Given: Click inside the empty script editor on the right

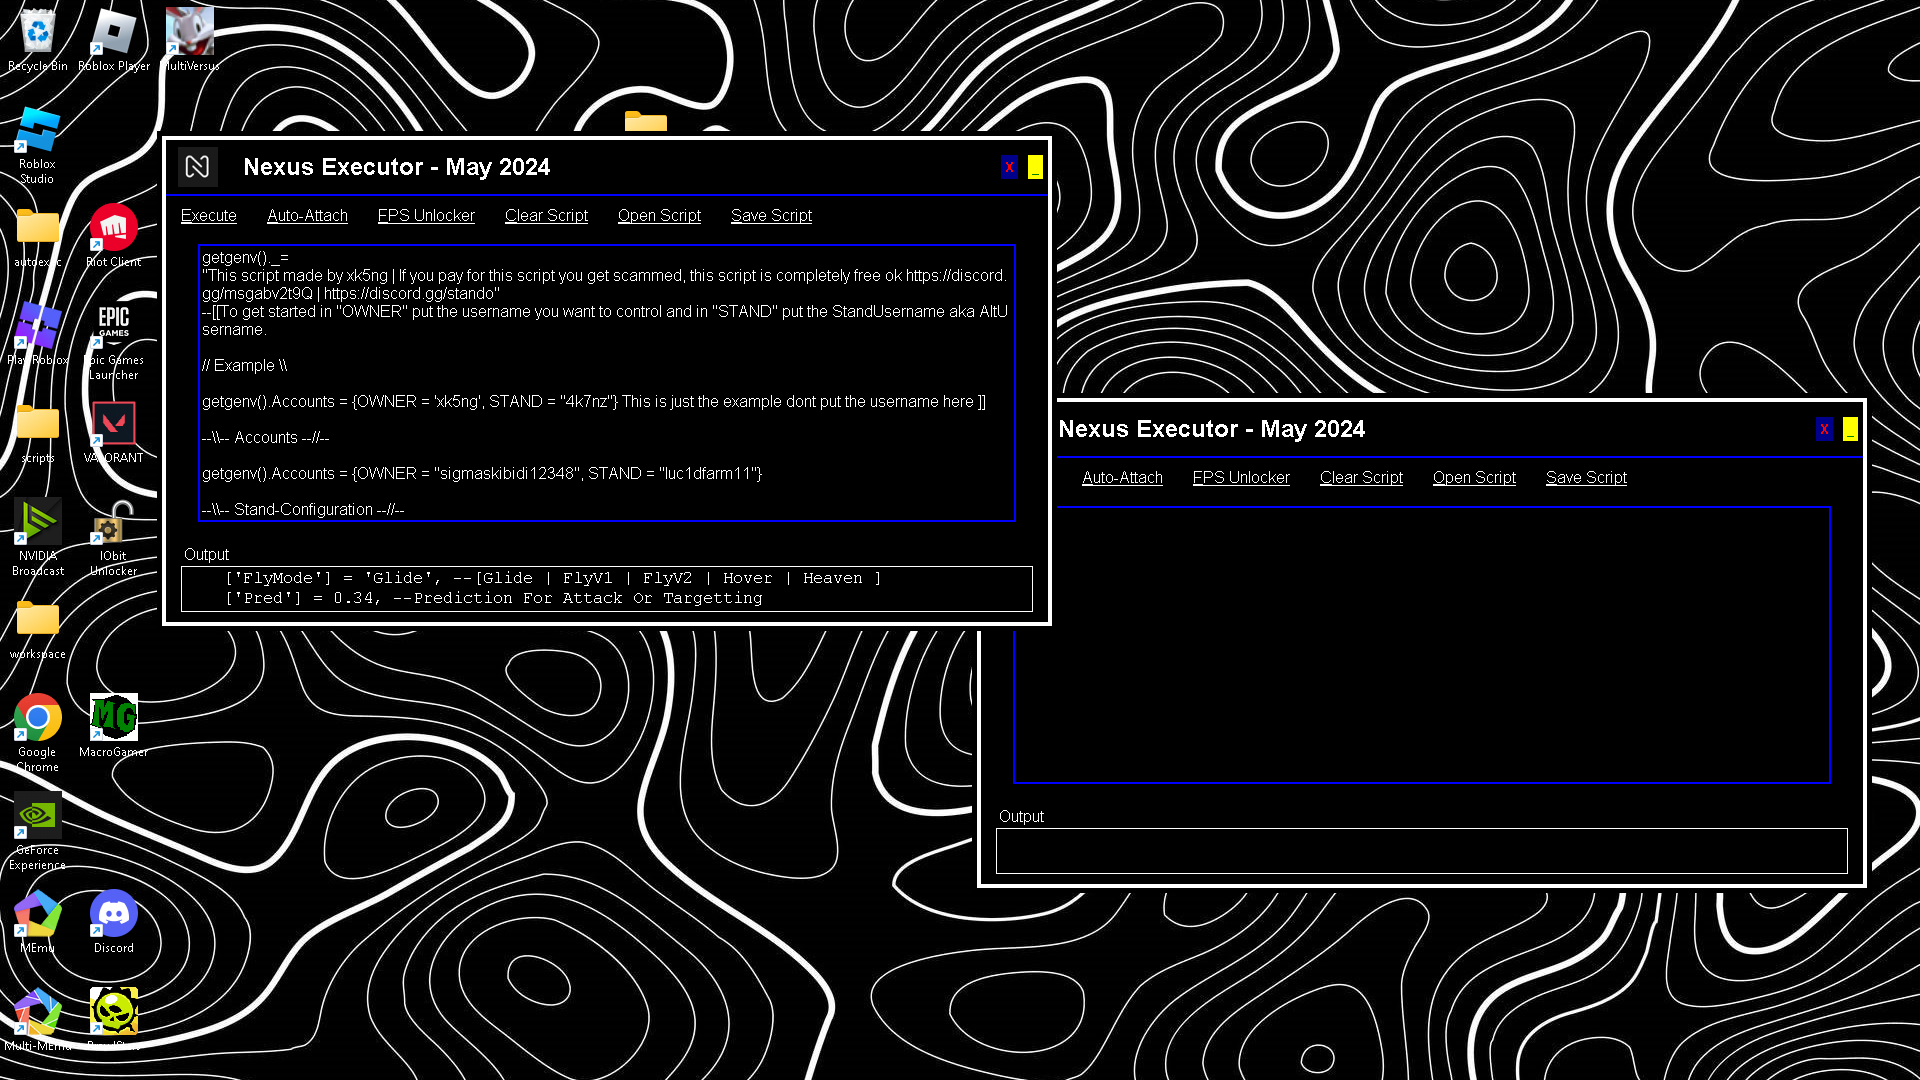Looking at the screenshot, I should pyautogui.click(x=1420, y=645).
